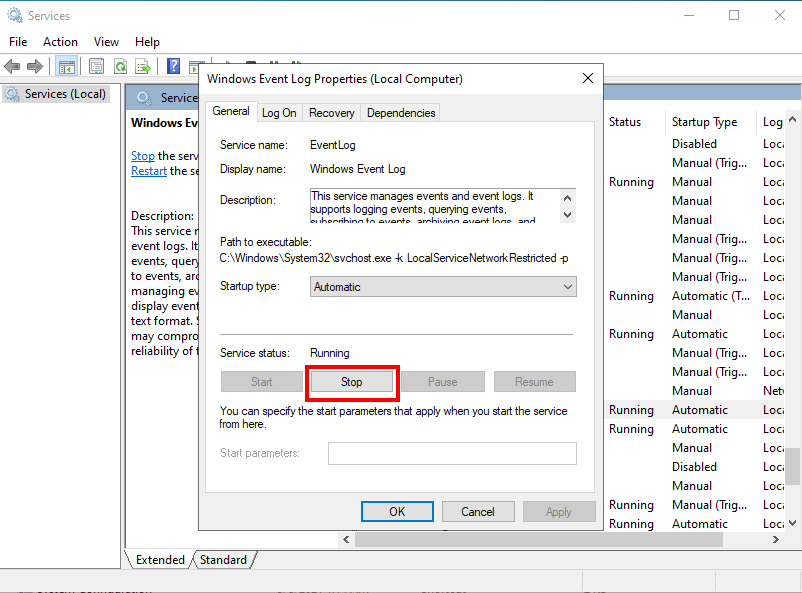Dismiss the dialog with Cancel
Screen dimensions: 802x593
click(x=478, y=512)
